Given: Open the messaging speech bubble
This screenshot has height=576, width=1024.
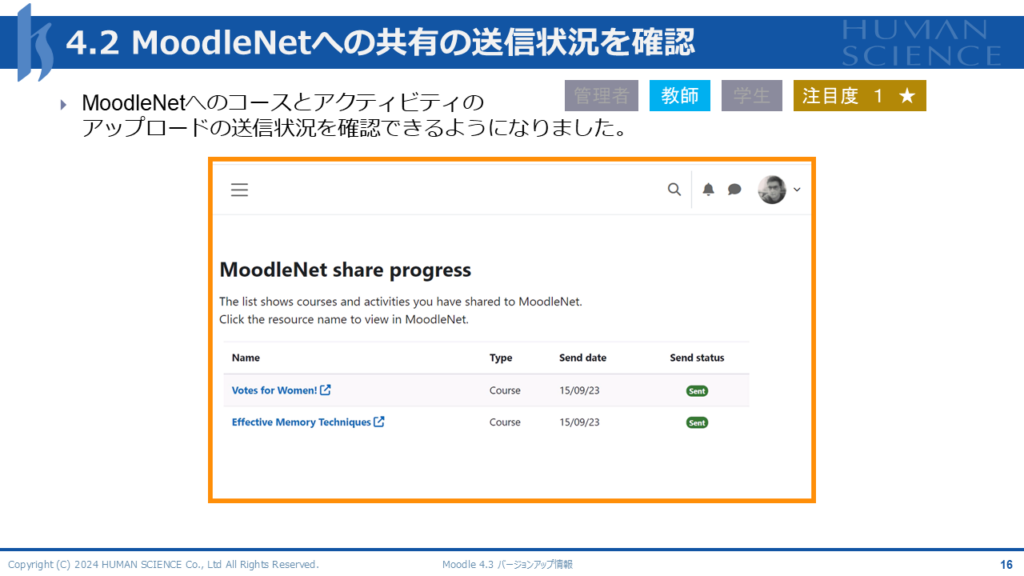Looking at the screenshot, I should coord(734,189).
